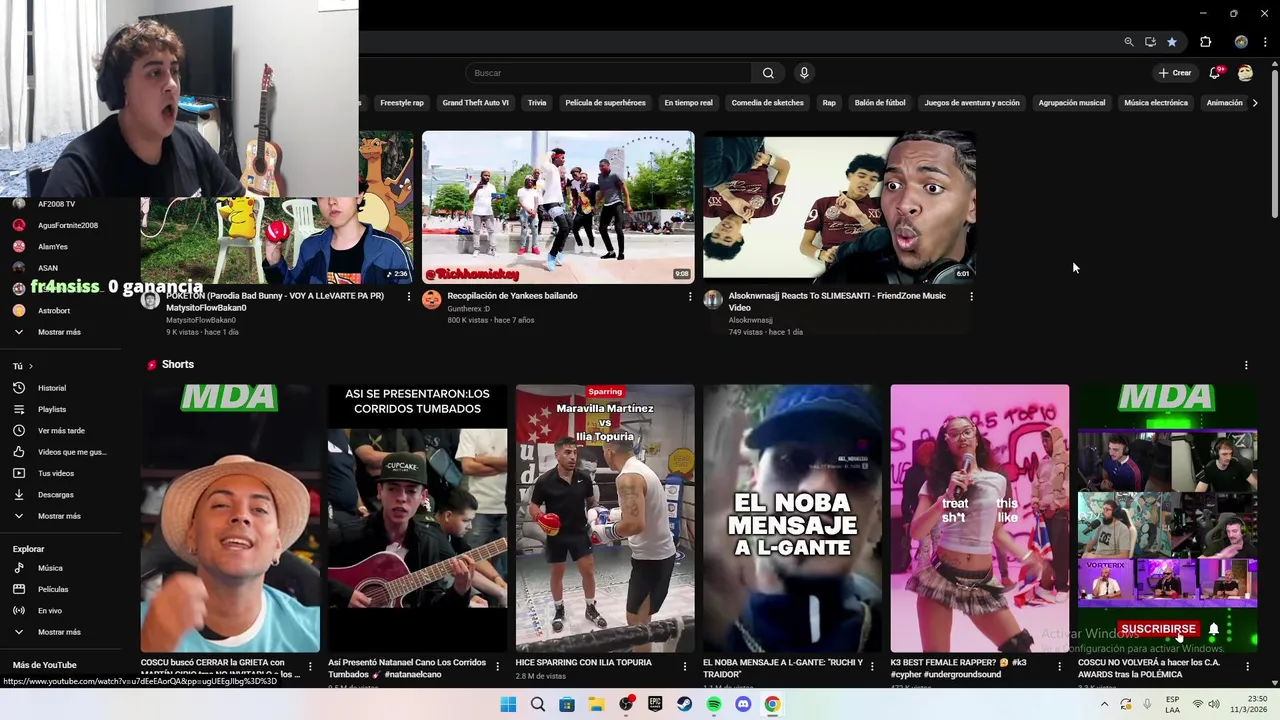Open Discord from taskbar
The image size is (1280, 720).
pyautogui.click(x=743, y=704)
